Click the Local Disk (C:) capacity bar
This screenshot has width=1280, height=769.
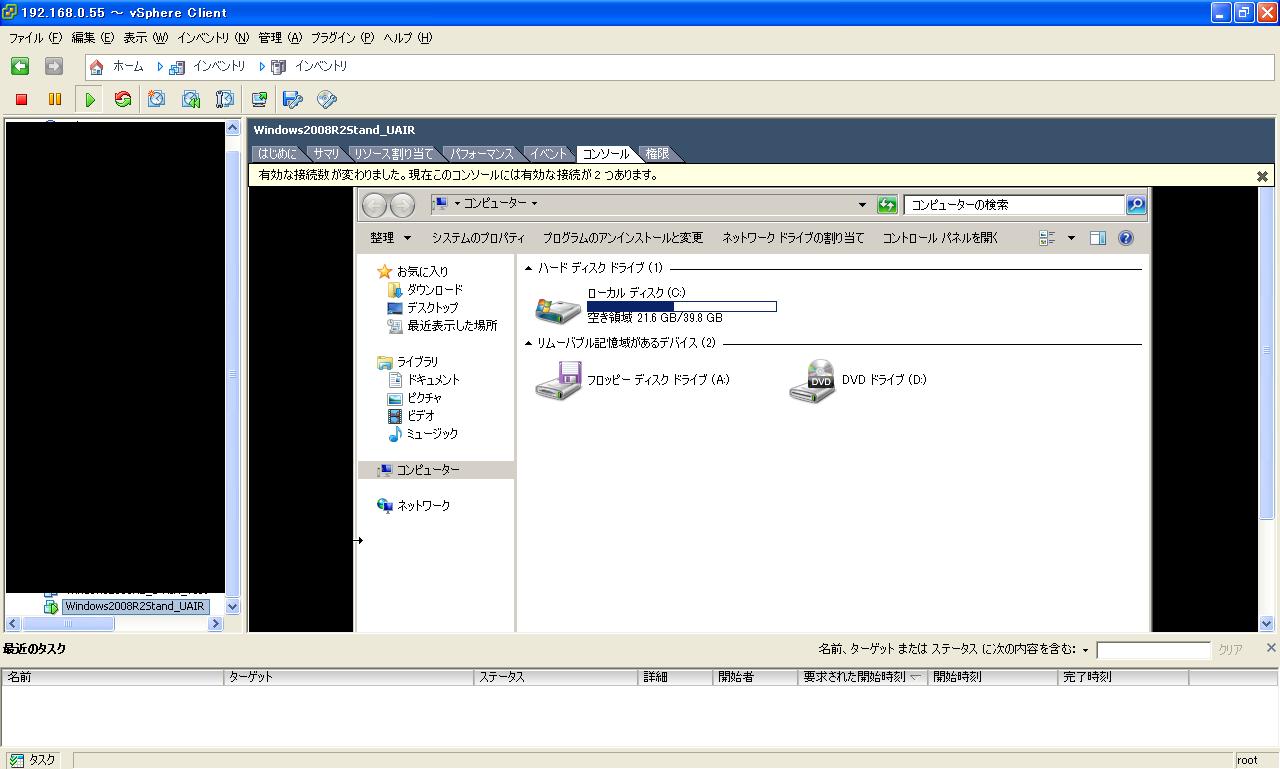point(681,306)
